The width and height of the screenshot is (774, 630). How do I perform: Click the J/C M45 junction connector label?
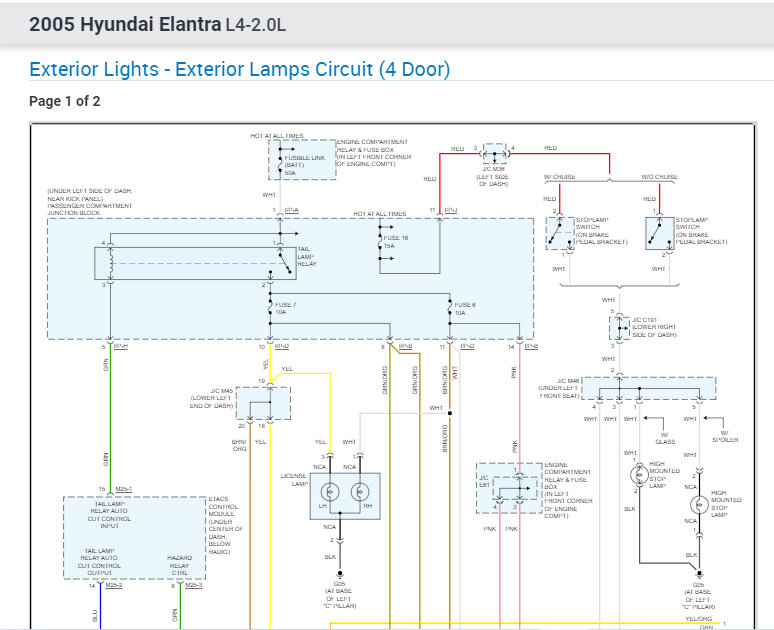(x=211, y=398)
